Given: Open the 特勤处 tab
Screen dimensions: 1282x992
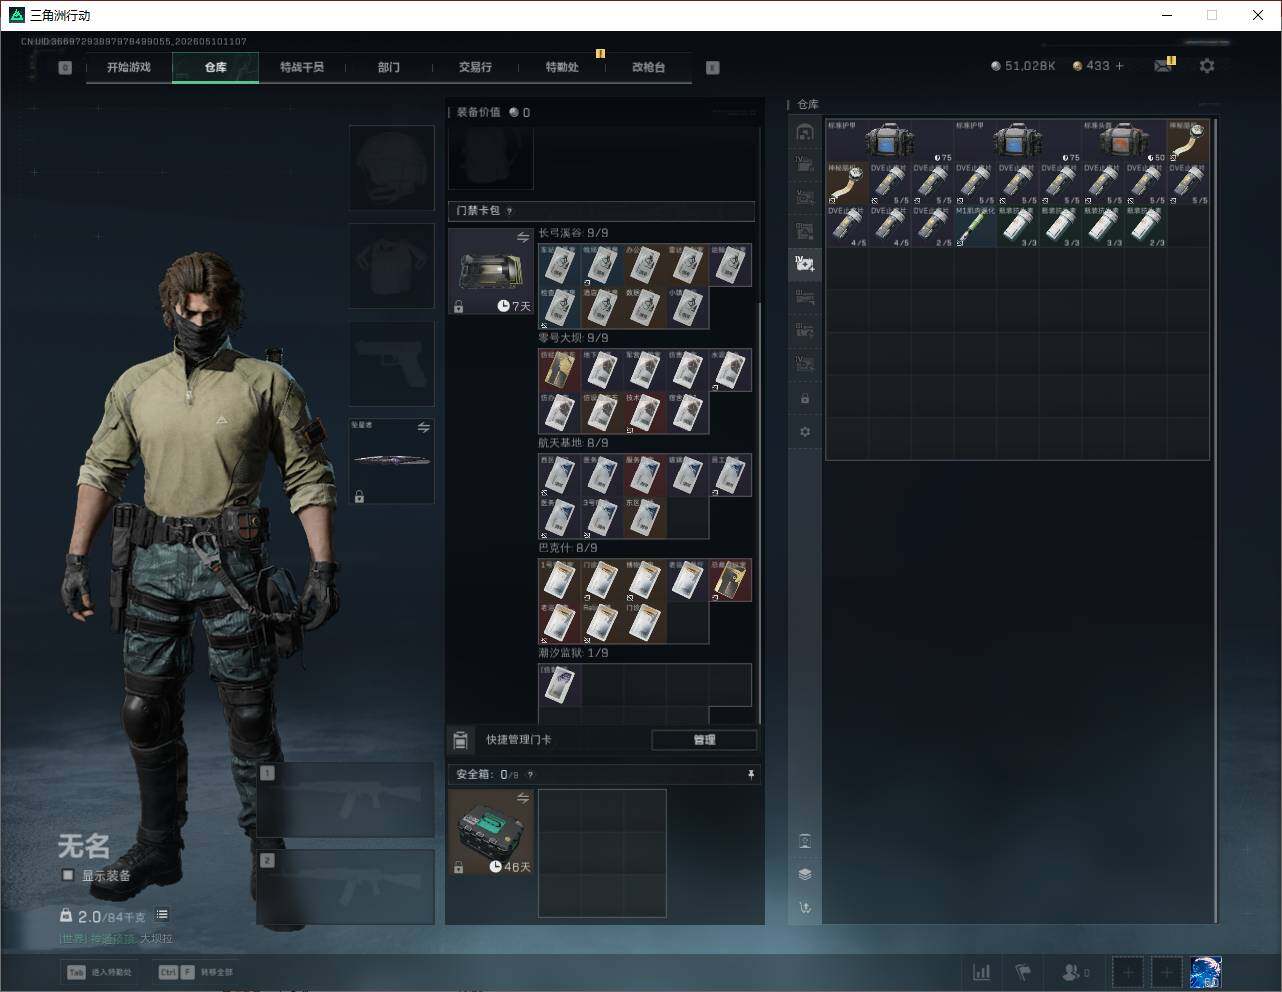Looking at the screenshot, I should (562, 67).
